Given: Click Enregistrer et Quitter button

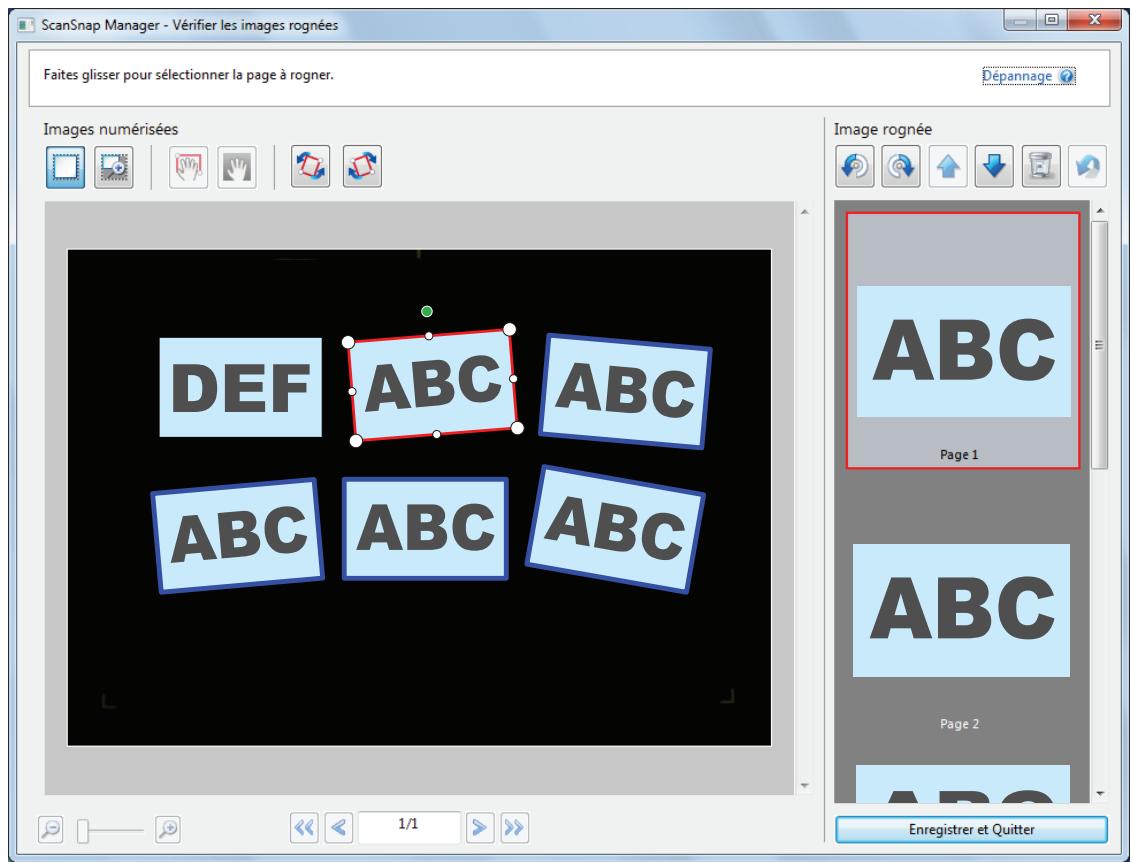Looking at the screenshot, I should tap(971, 830).
